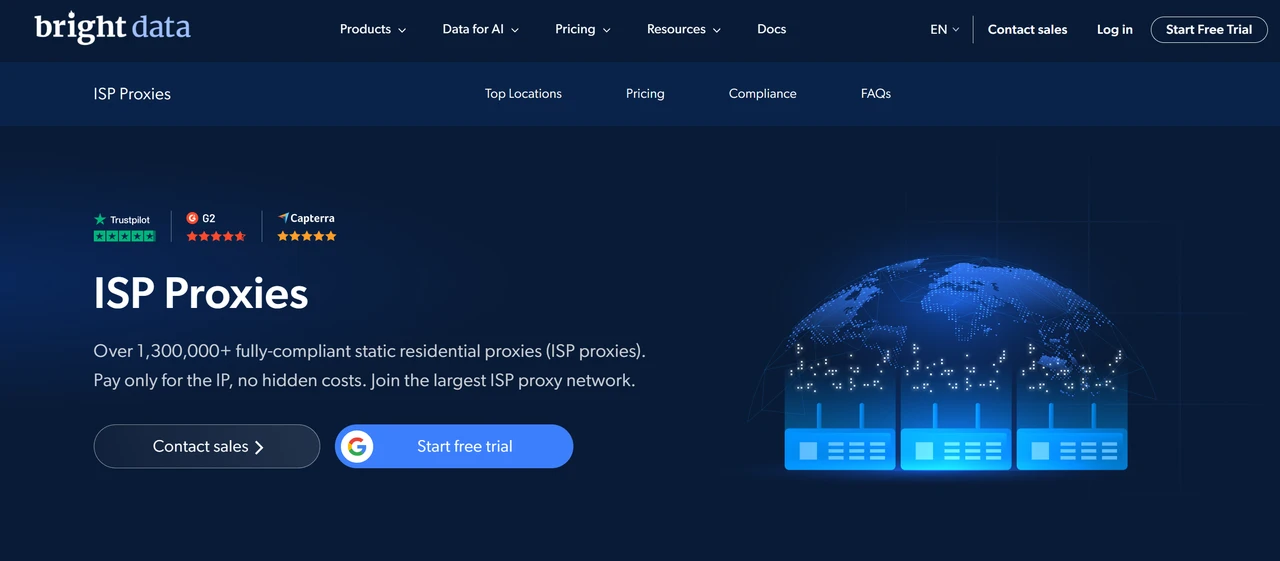
Task: Expand the Products dropdown menu
Action: point(373,29)
